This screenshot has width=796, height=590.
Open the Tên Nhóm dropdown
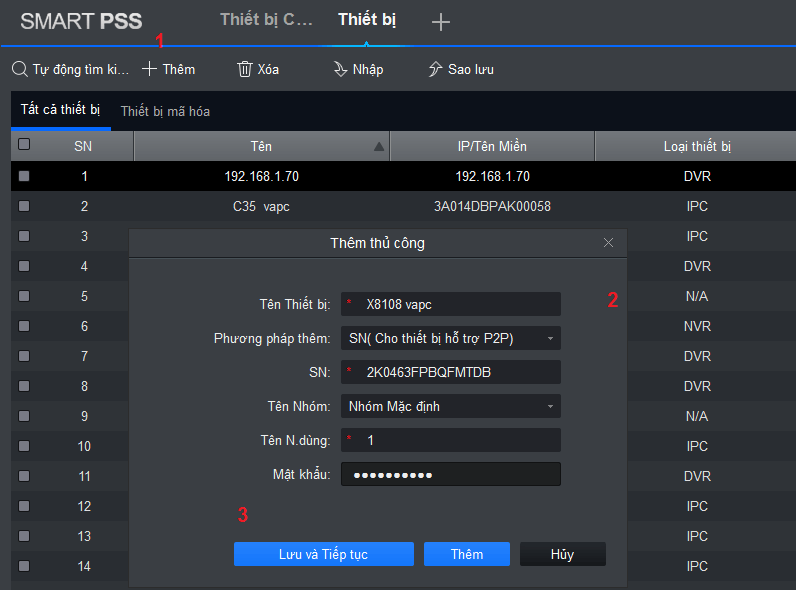click(x=451, y=406)
